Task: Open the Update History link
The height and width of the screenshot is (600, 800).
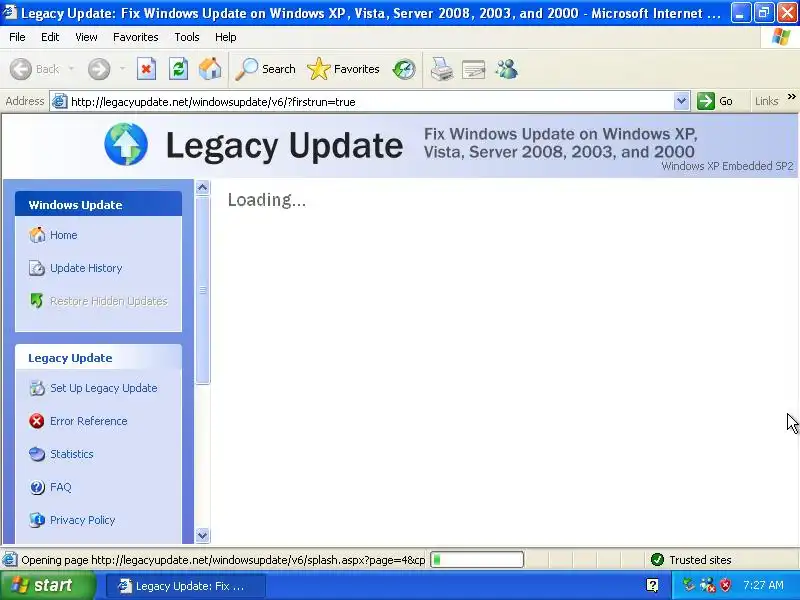Action: coord(86,268)
